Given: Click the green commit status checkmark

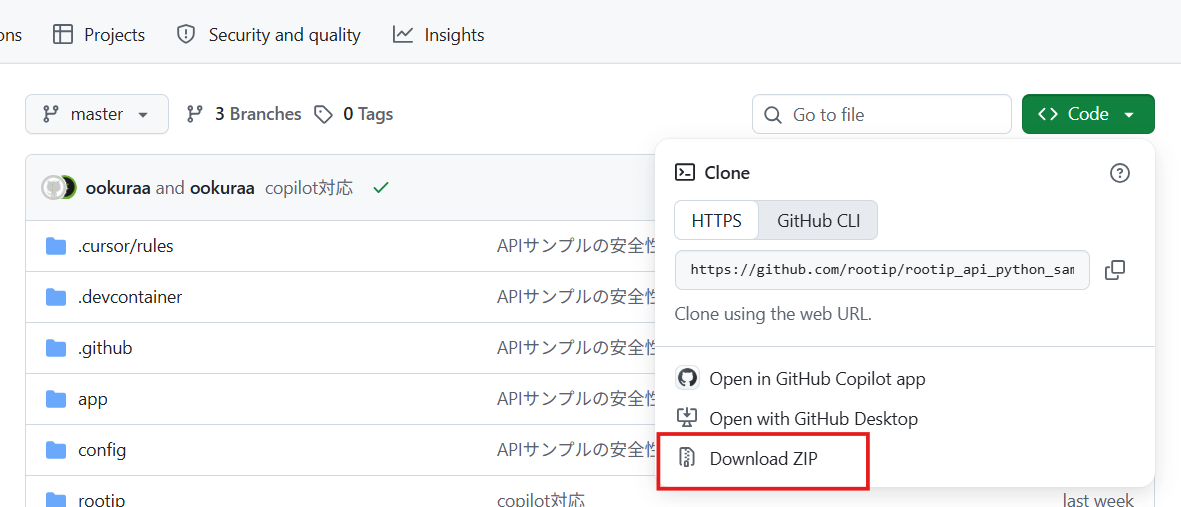Looking at the screenshot, I should (x=381, y=188).
